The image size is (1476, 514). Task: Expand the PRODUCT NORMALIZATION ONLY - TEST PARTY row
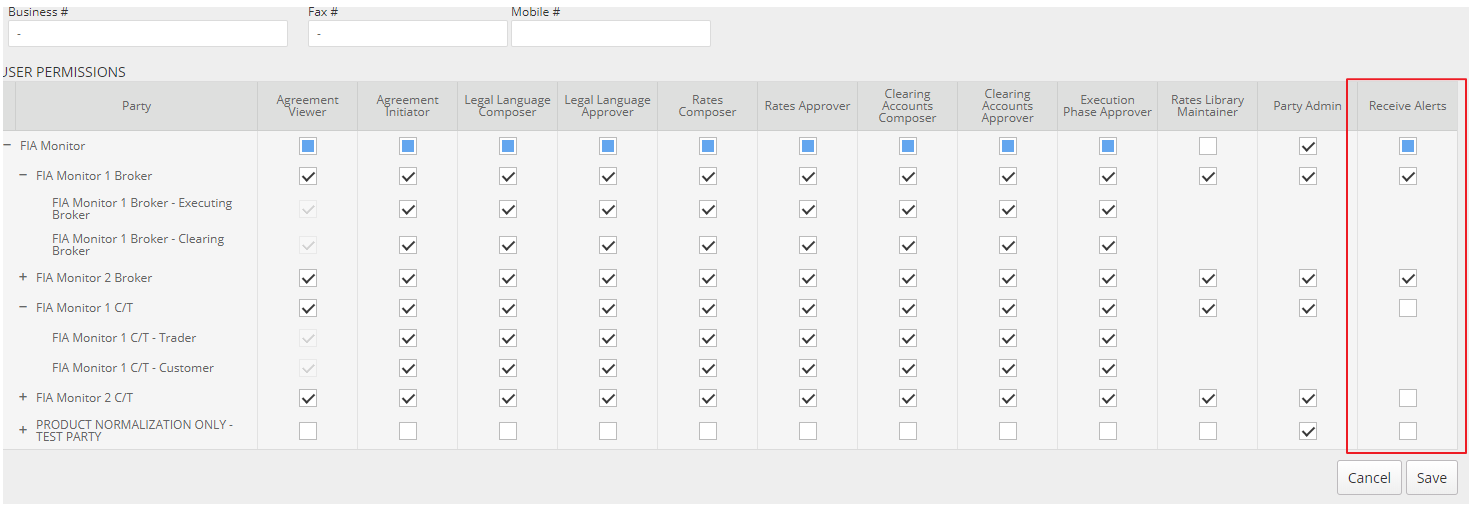tap(23, 430)
